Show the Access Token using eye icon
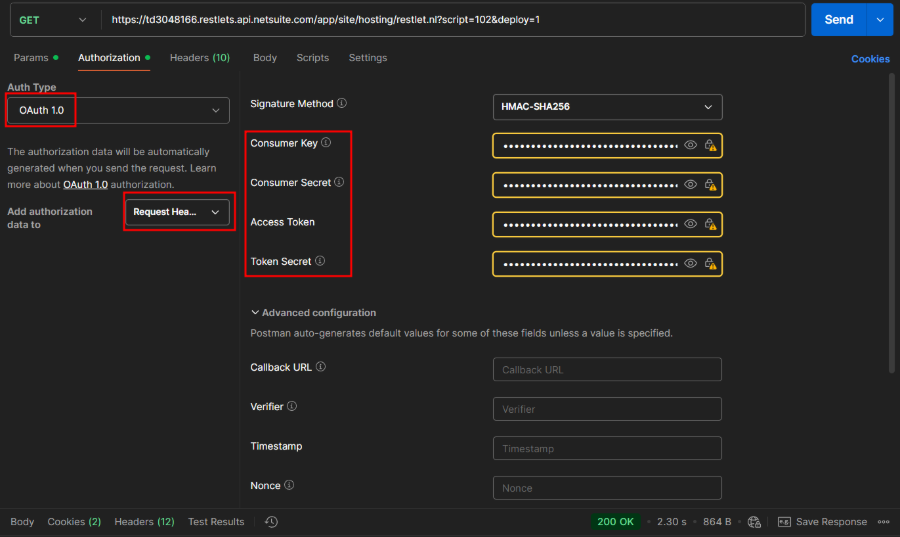Image resolution: width=900 pixels, height=537 pixels. coord(690,224)
